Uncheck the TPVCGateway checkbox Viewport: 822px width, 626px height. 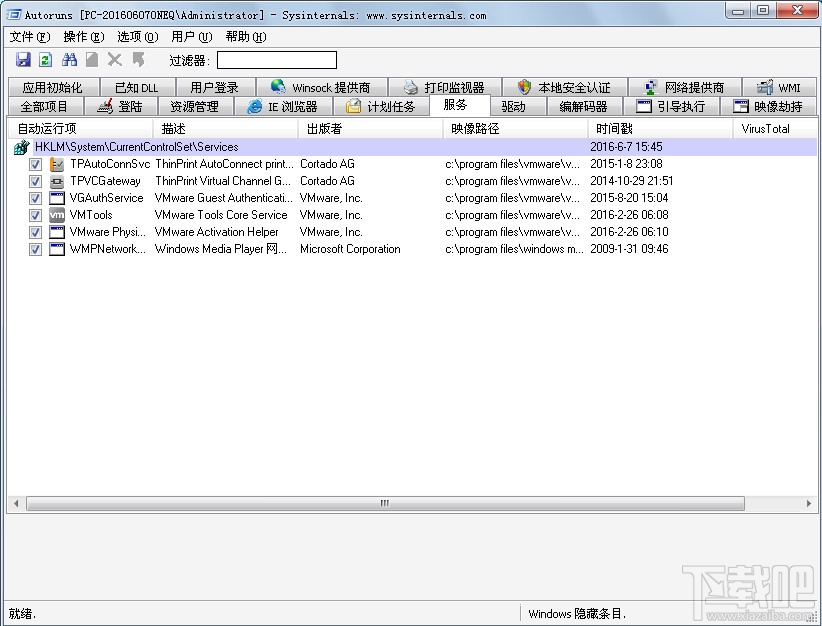pos(35,181)
